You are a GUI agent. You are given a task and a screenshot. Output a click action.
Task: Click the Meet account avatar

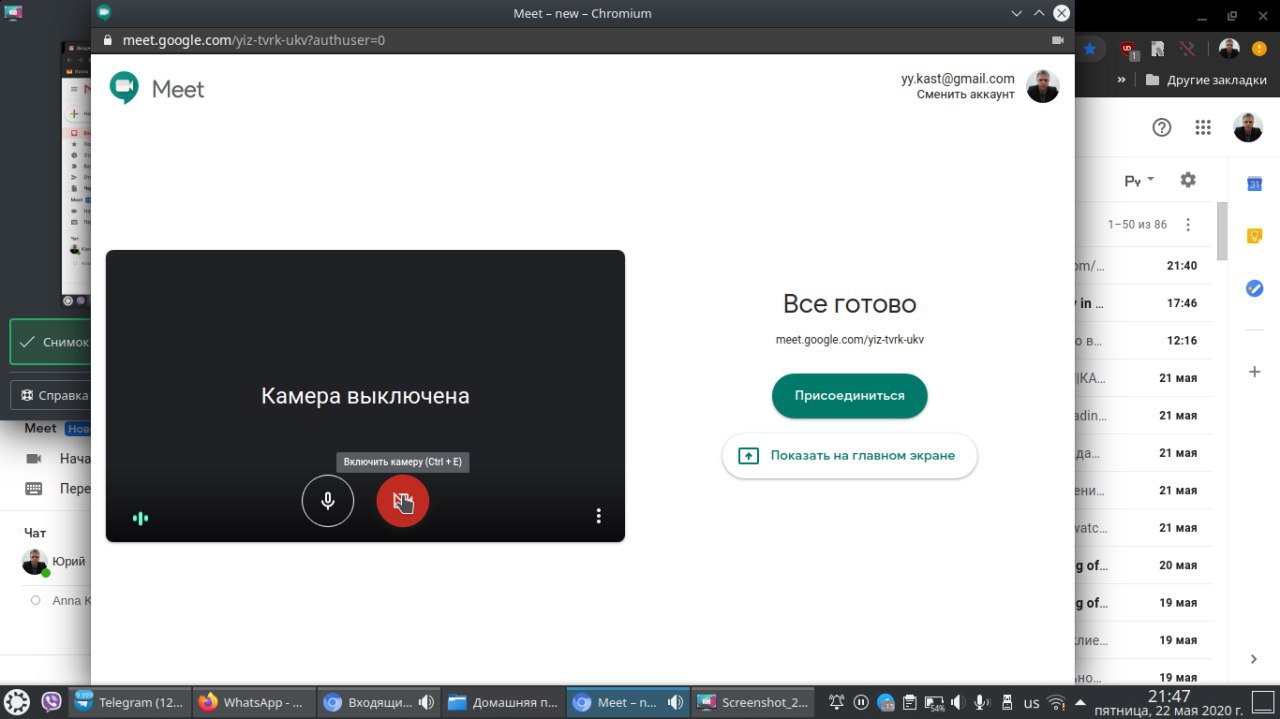click(x=1043, y=86)
